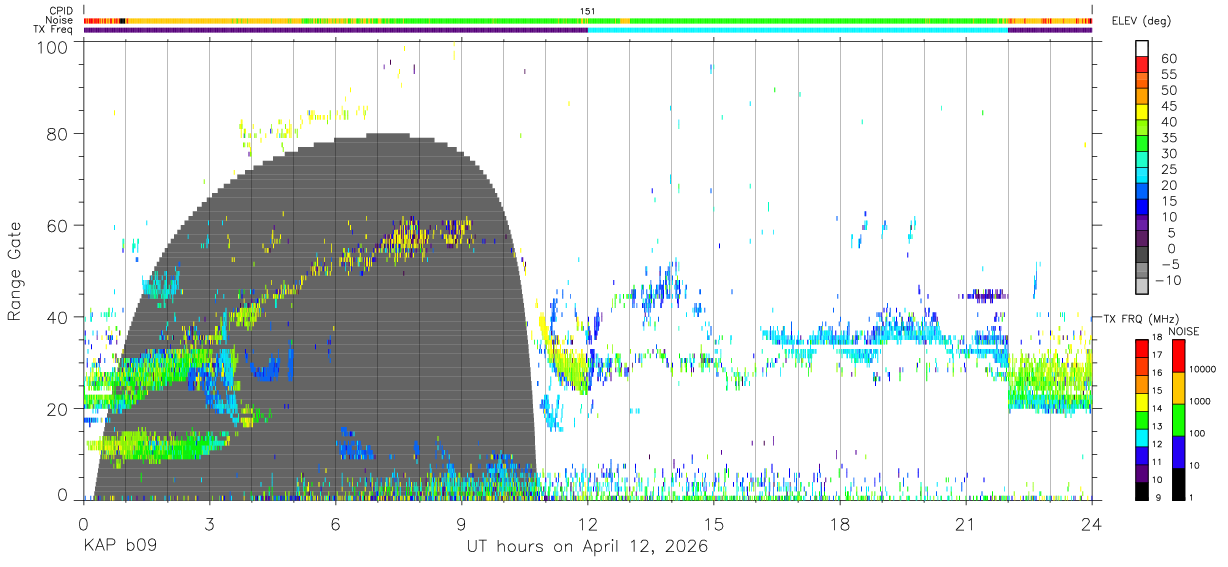Pick the purple 5-10 elevation swatch

[1143, 225]
